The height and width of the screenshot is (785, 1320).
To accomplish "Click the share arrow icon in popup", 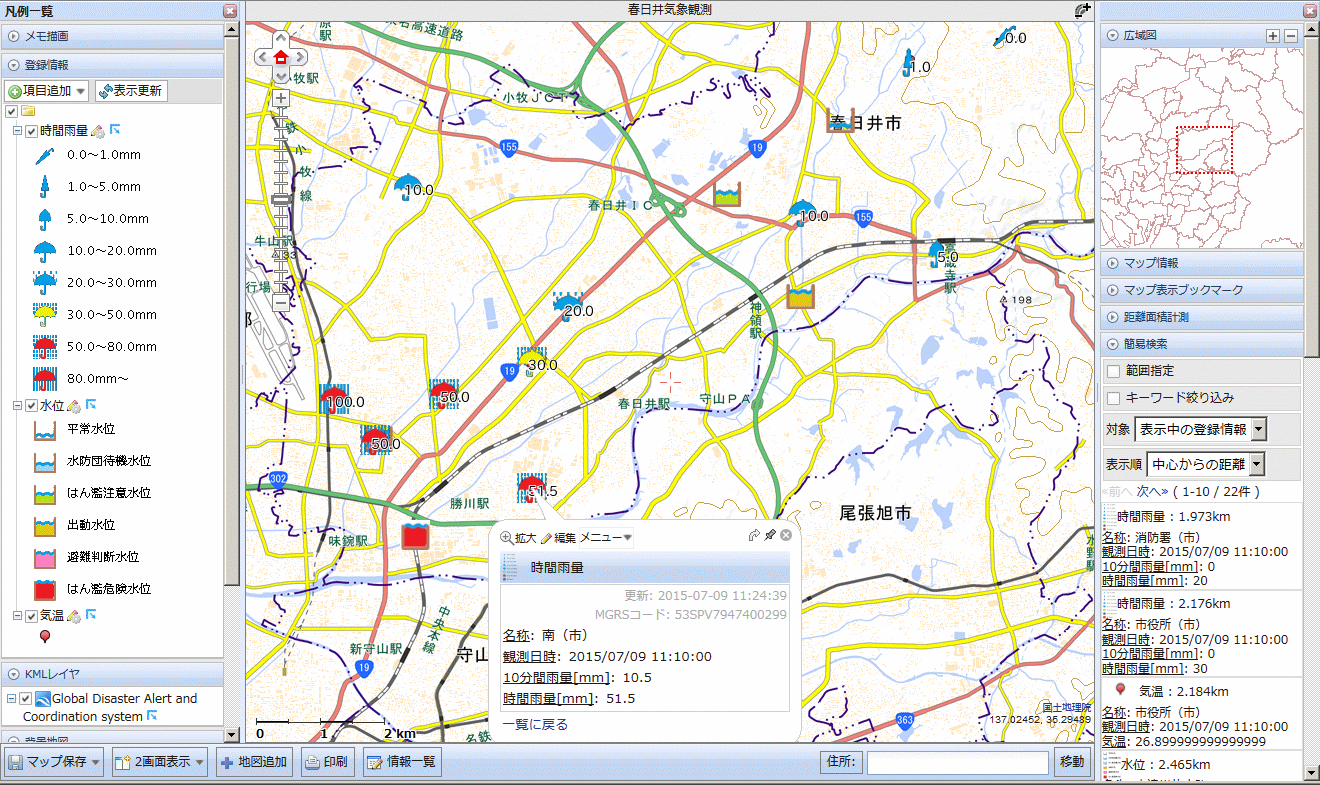I will point(754,536).
